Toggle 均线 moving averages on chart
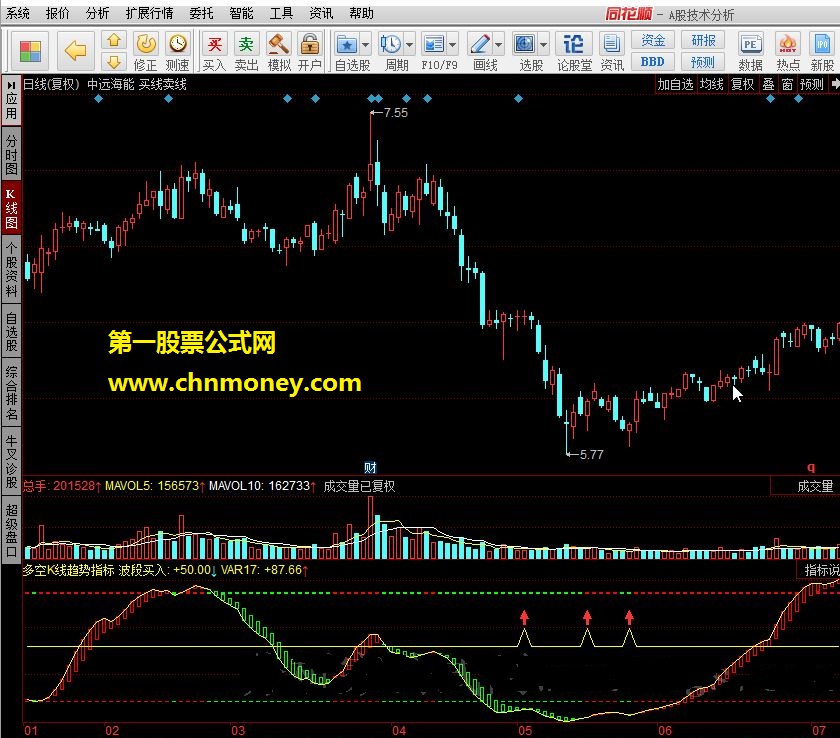This screenshot has height=738, width=840. pos(711,84)
